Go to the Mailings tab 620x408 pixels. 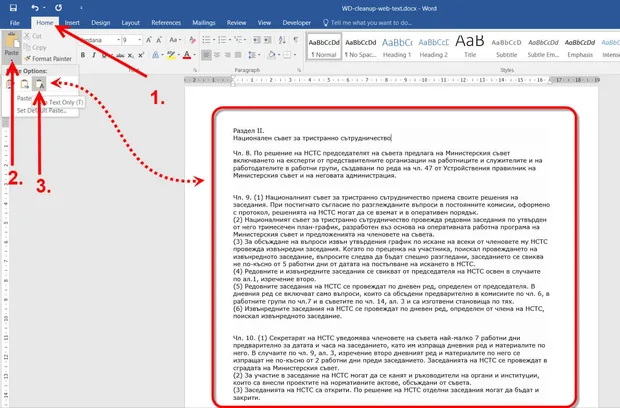tap(204, 23)
